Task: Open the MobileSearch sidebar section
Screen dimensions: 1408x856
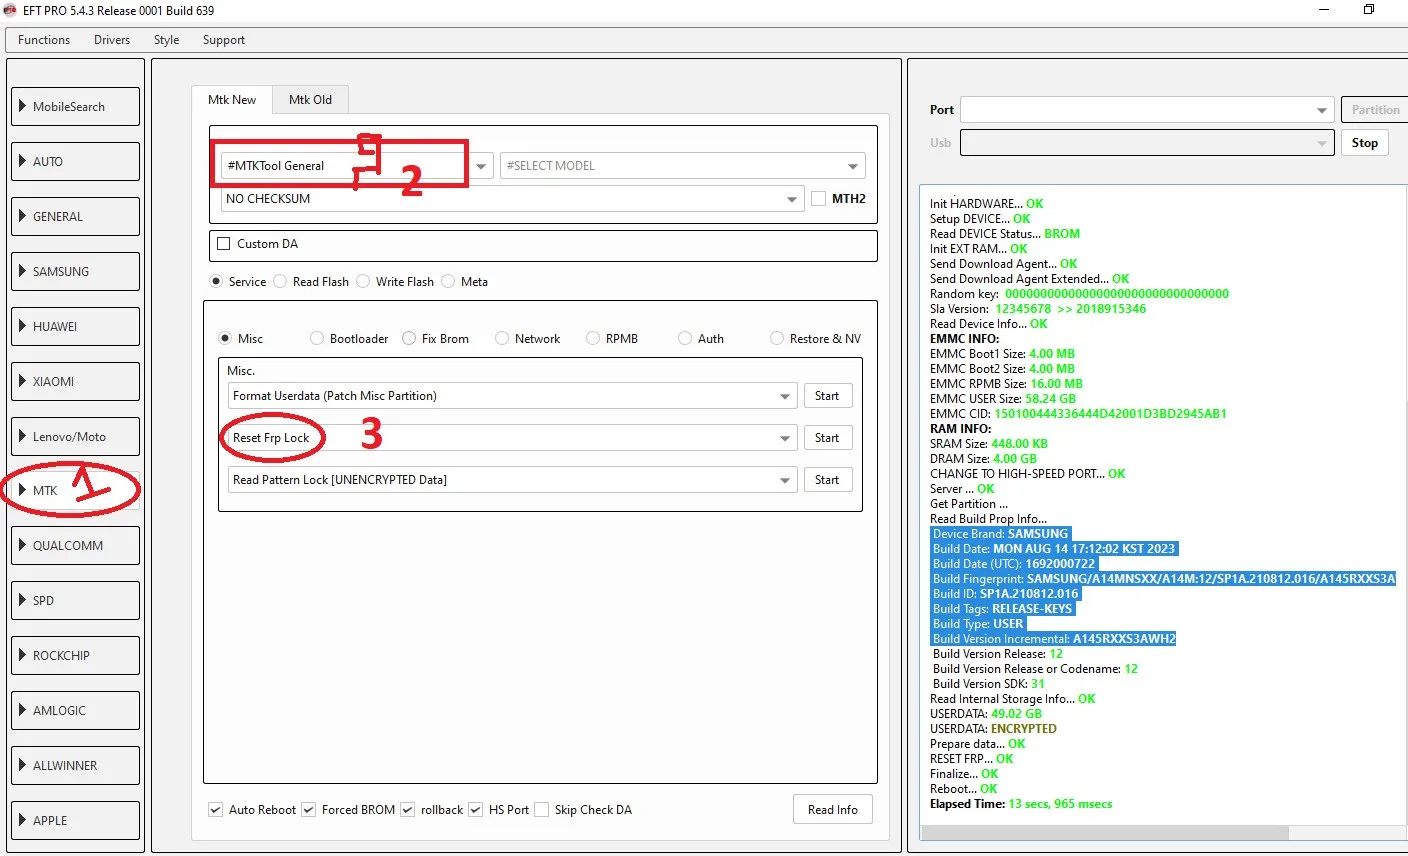Action: pyautogui.click(x=75, y=107)
